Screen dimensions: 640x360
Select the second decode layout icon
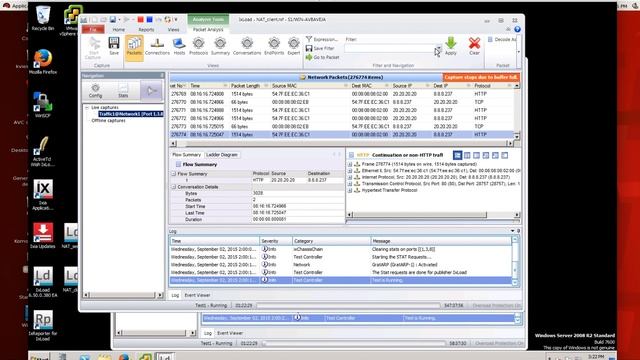tap(467, 155)
